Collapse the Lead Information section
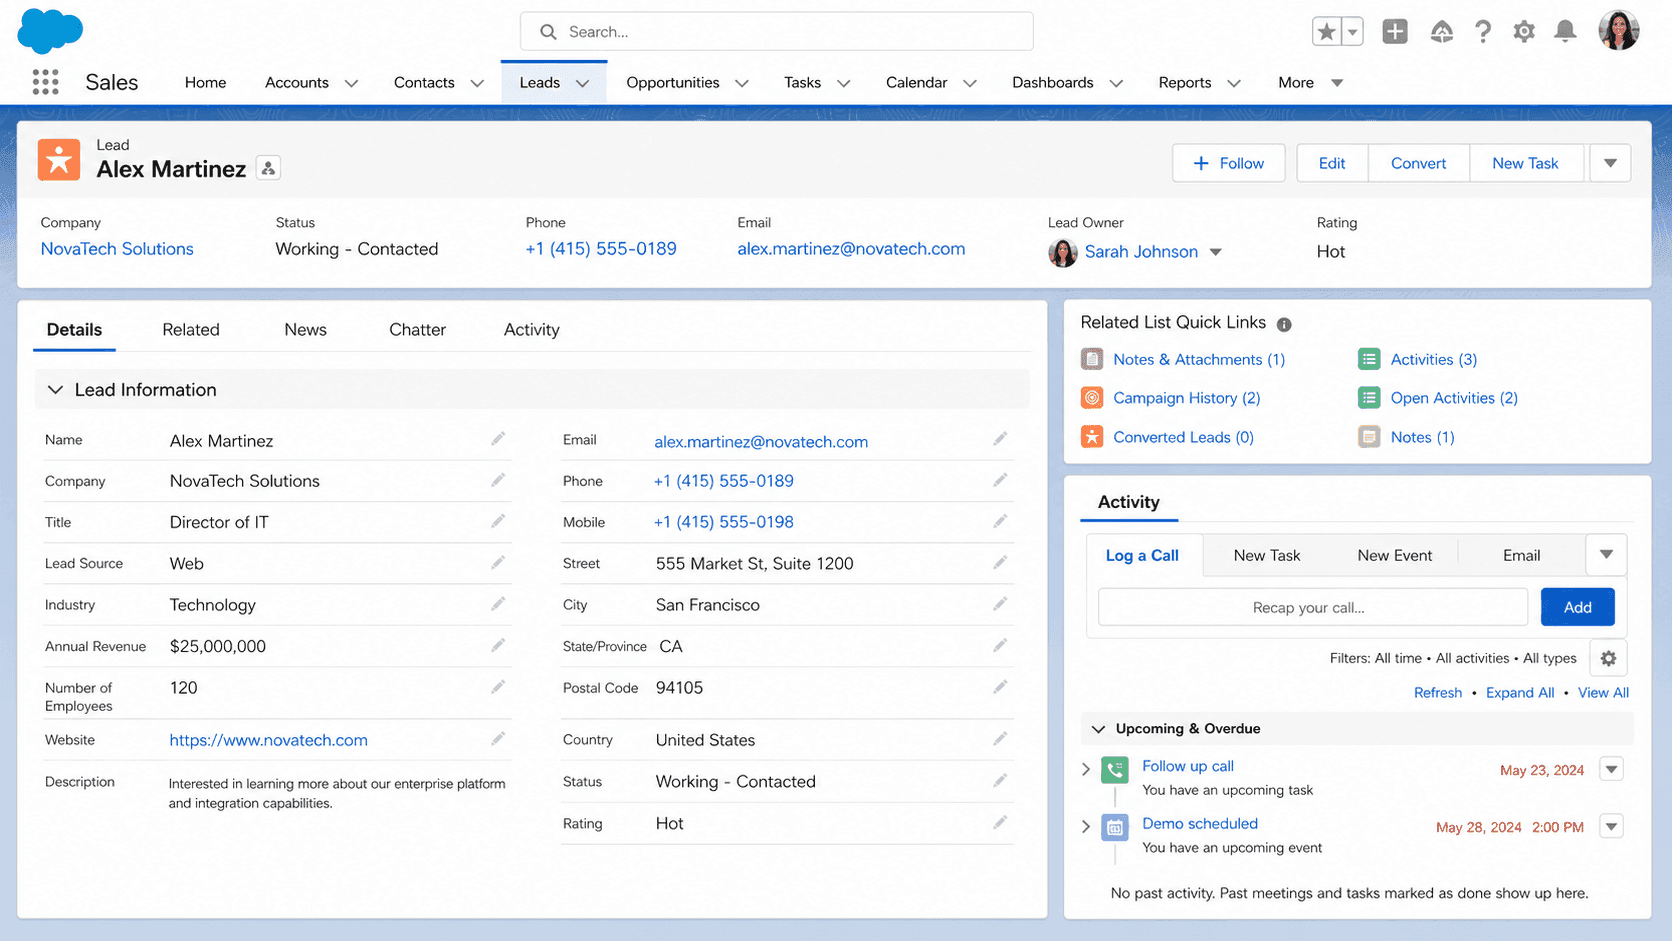This screenshot has width=1672, height=941. (x=55, y=390)
